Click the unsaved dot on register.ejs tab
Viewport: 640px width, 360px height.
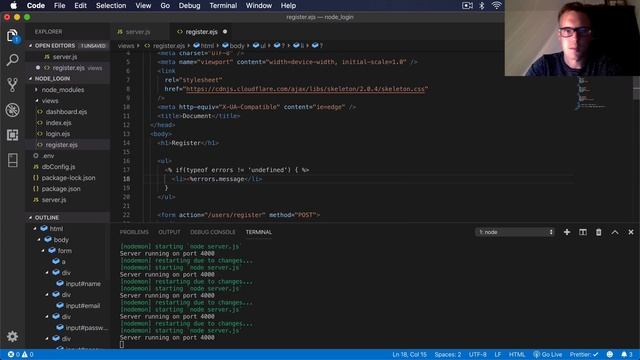[x=225, y=31]
